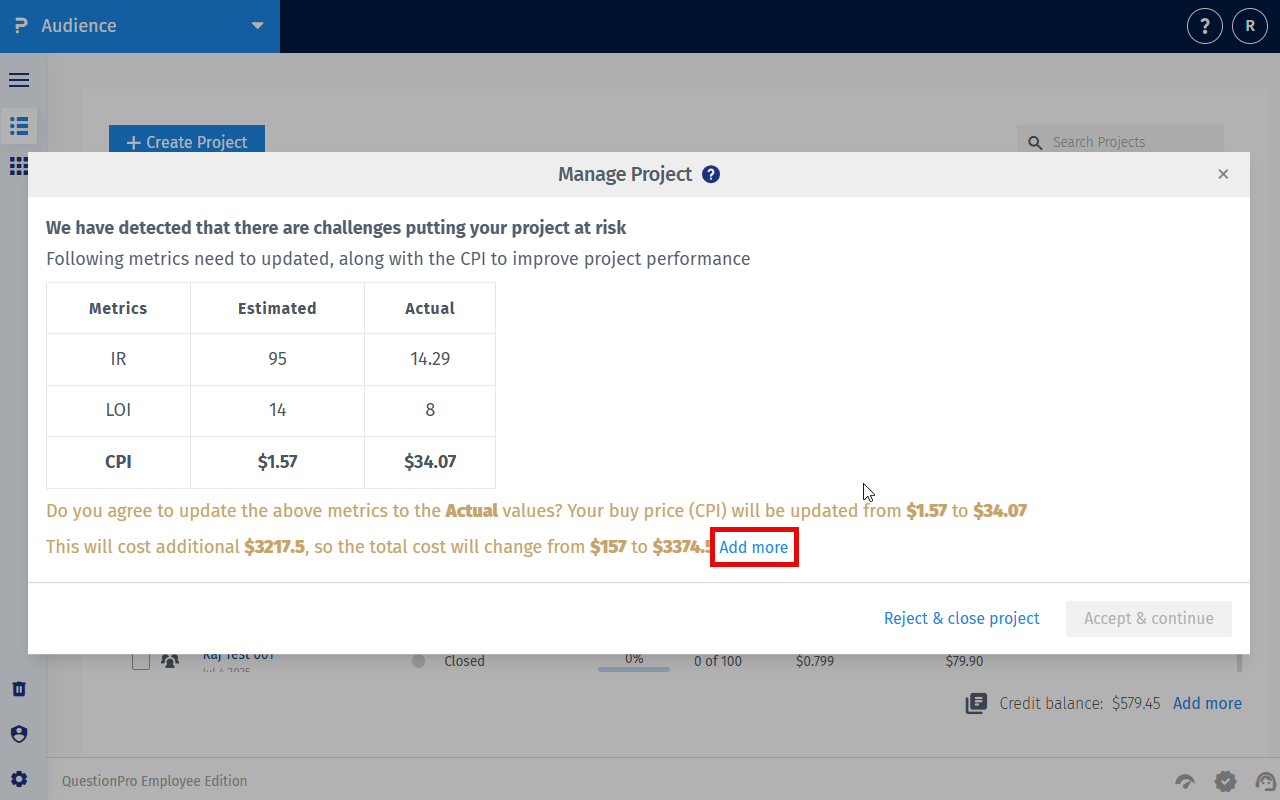Click the credit balance book icon
The width and height of the screenshot is (1280, 800).
[975, 703]
